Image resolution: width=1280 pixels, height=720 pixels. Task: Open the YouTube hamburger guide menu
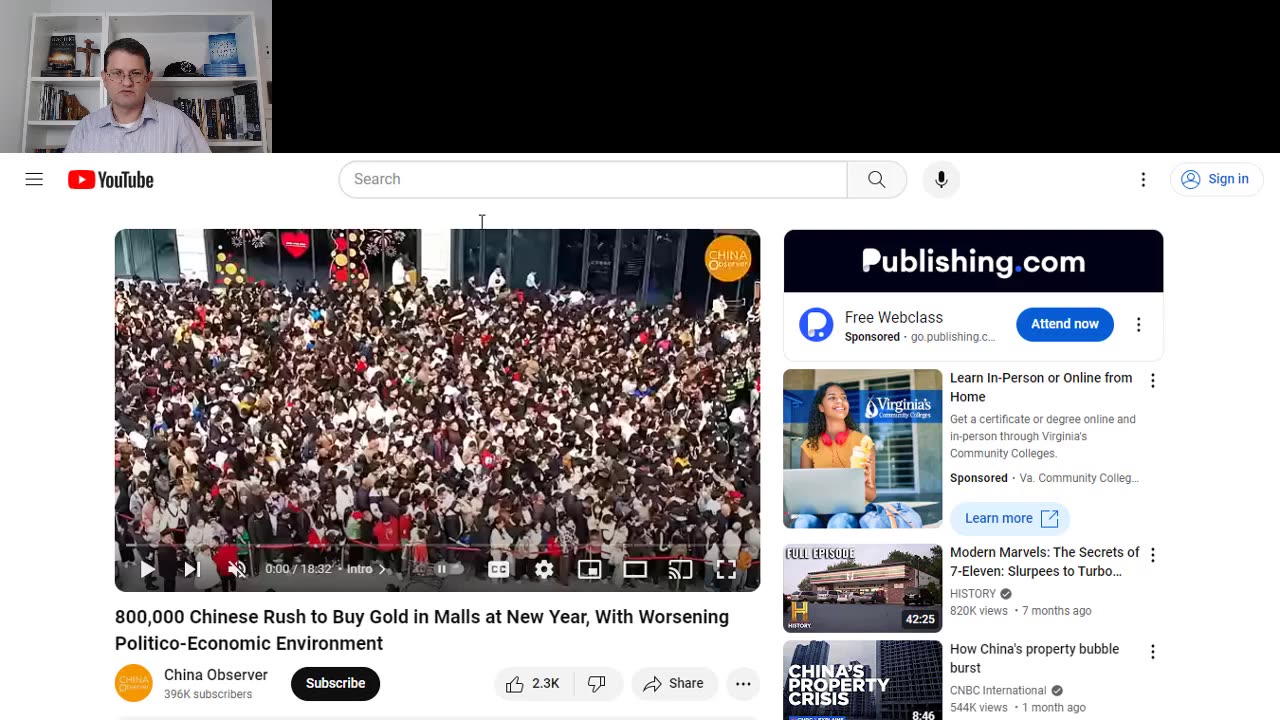[34, 180]
